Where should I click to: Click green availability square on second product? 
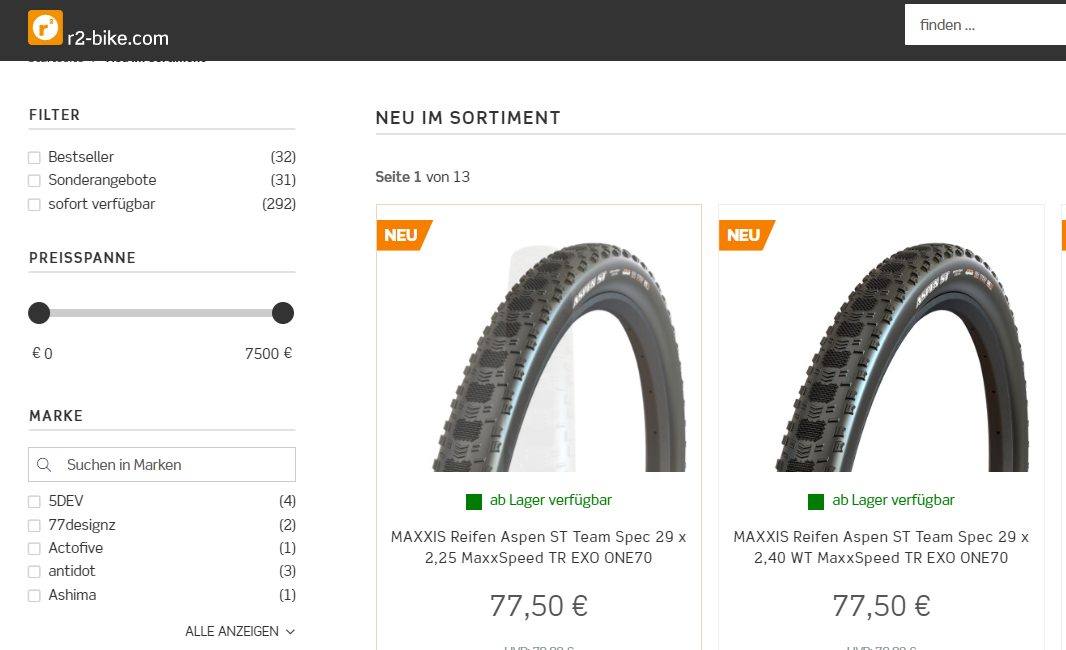point(816,501)
